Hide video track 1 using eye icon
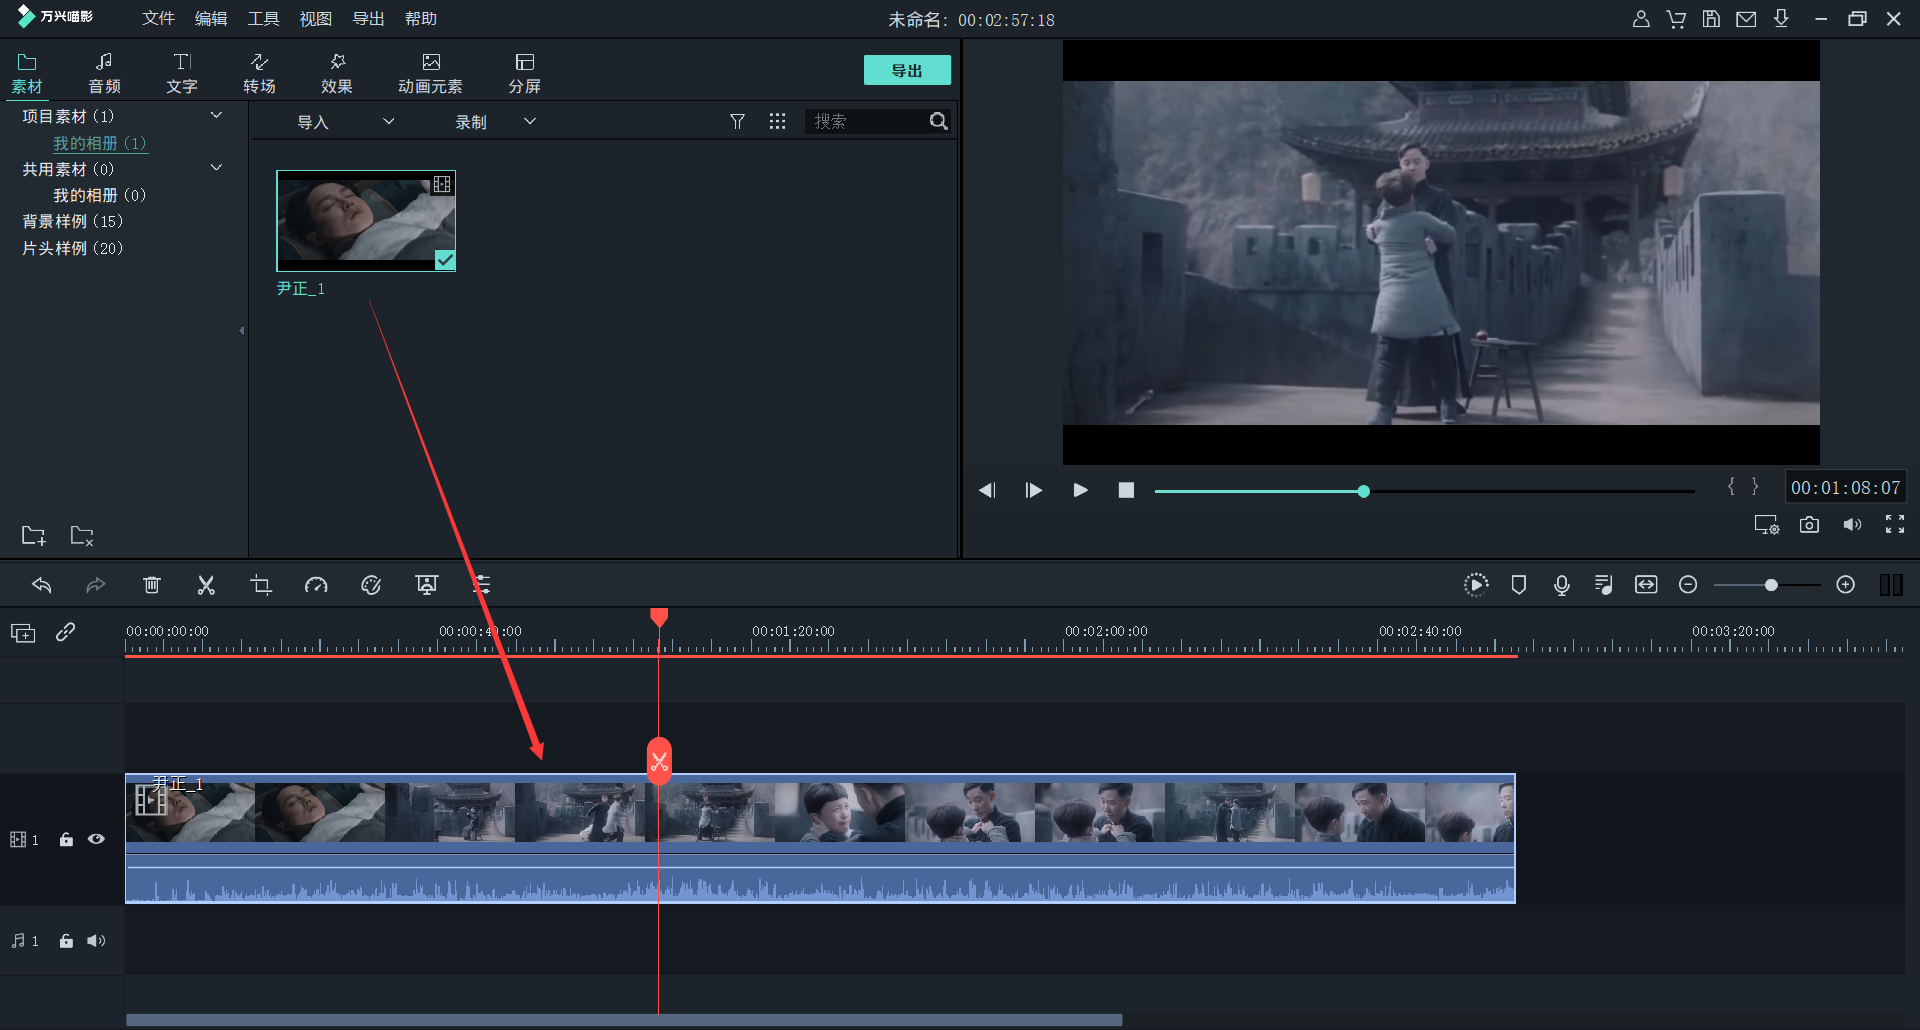Image resolution: width=1920 pixels, height=1030 pixels. (x=97, y=839)
